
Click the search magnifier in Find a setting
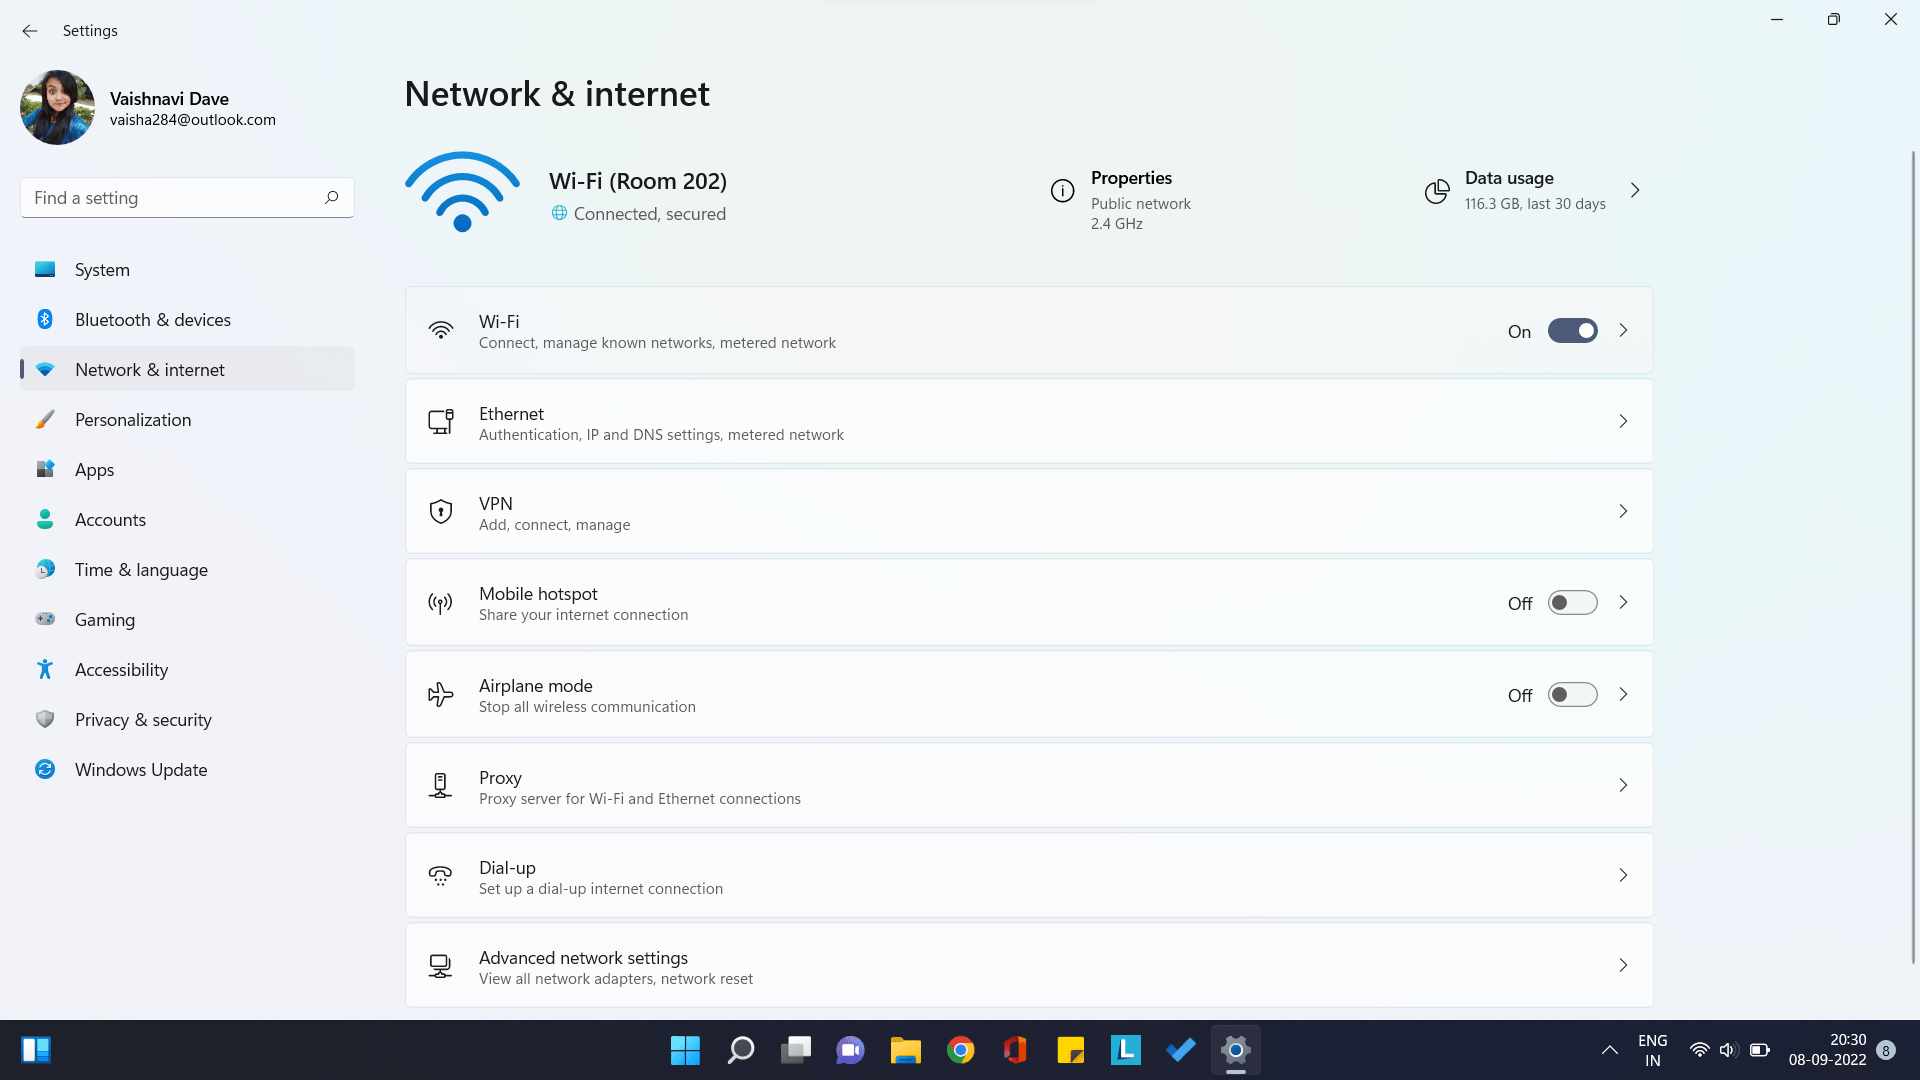(331, 198)
